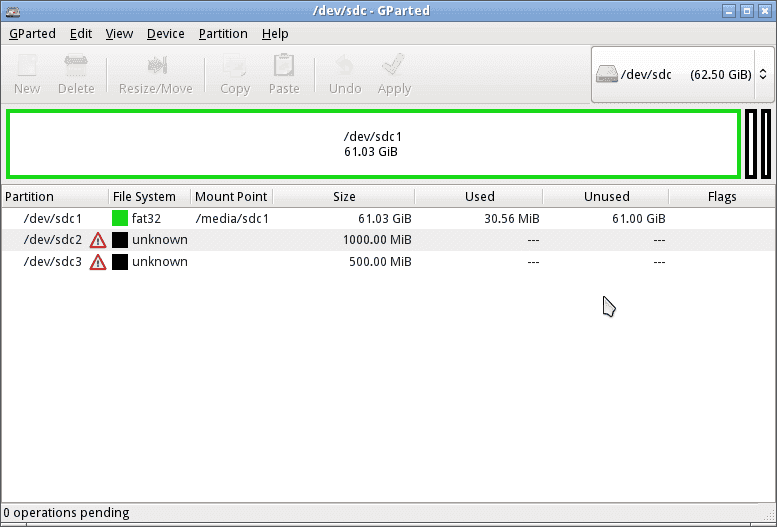The height and width of the screenshot is (527, 777).
Task: Click the unknown label for /dev/sdc3
Action: click(x=160, y=262)
